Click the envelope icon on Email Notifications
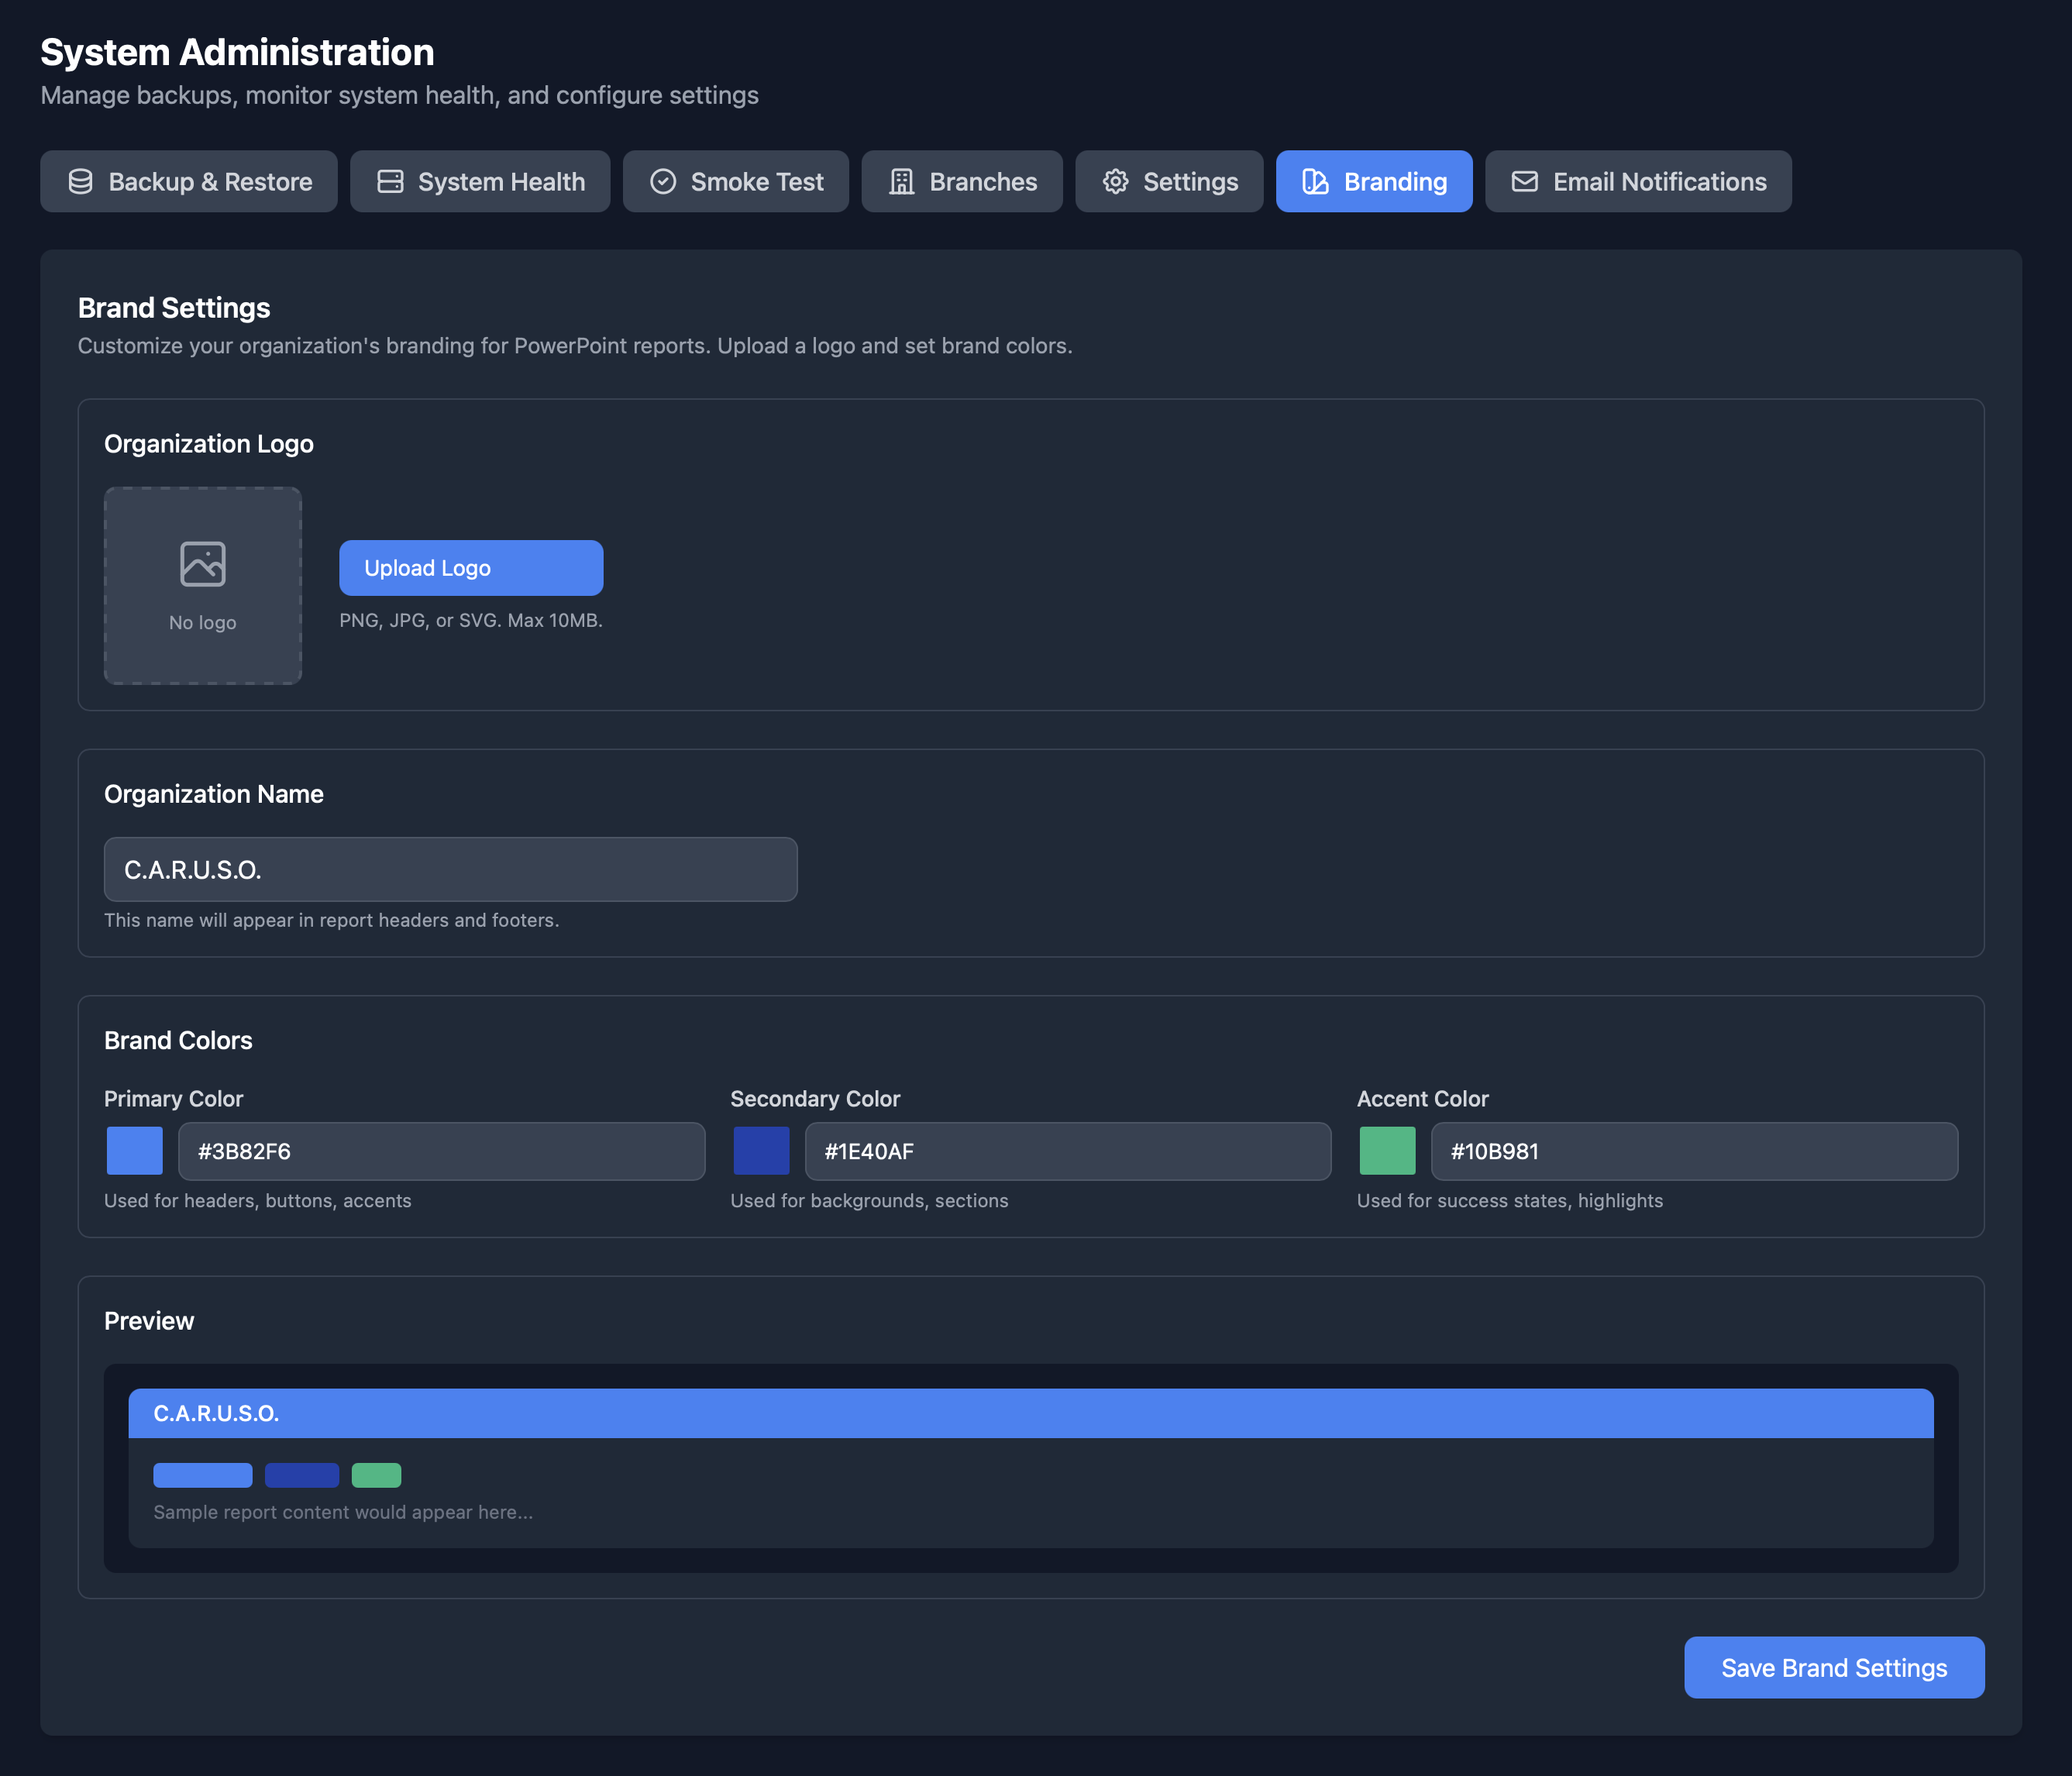Screen dimensions: 2072x1776 (1524, 182)
